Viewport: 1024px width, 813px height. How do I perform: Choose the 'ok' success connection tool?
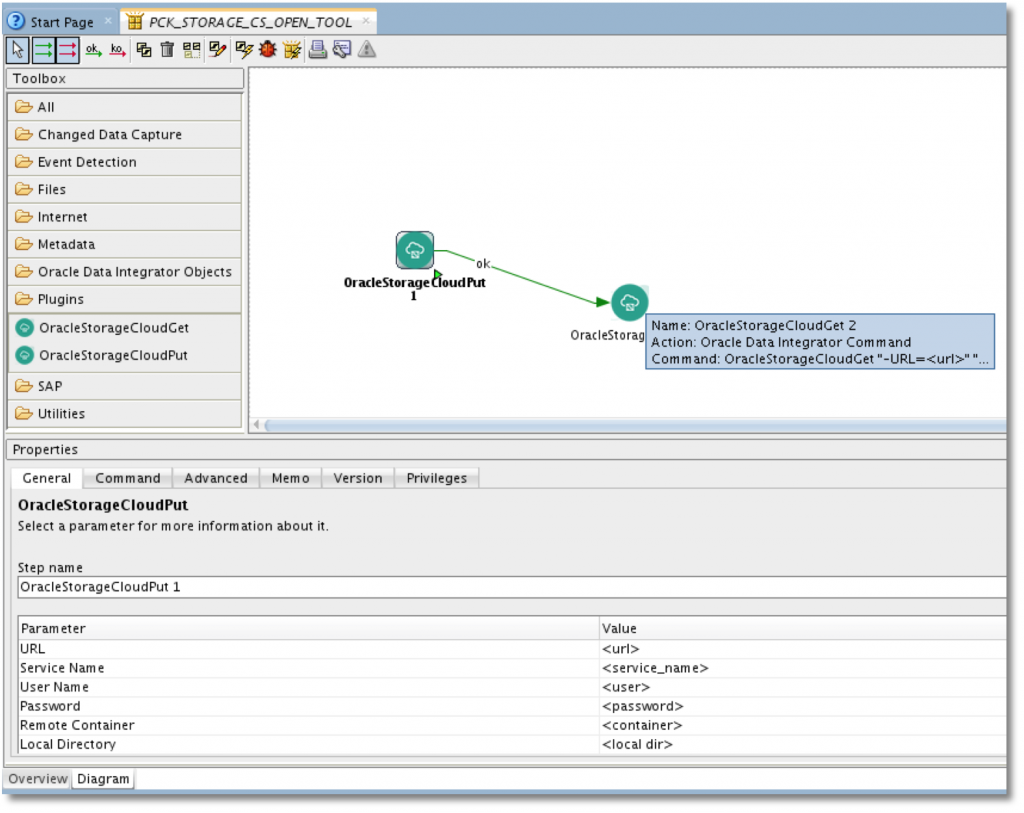pyautogui.click(x=92, y=48)
